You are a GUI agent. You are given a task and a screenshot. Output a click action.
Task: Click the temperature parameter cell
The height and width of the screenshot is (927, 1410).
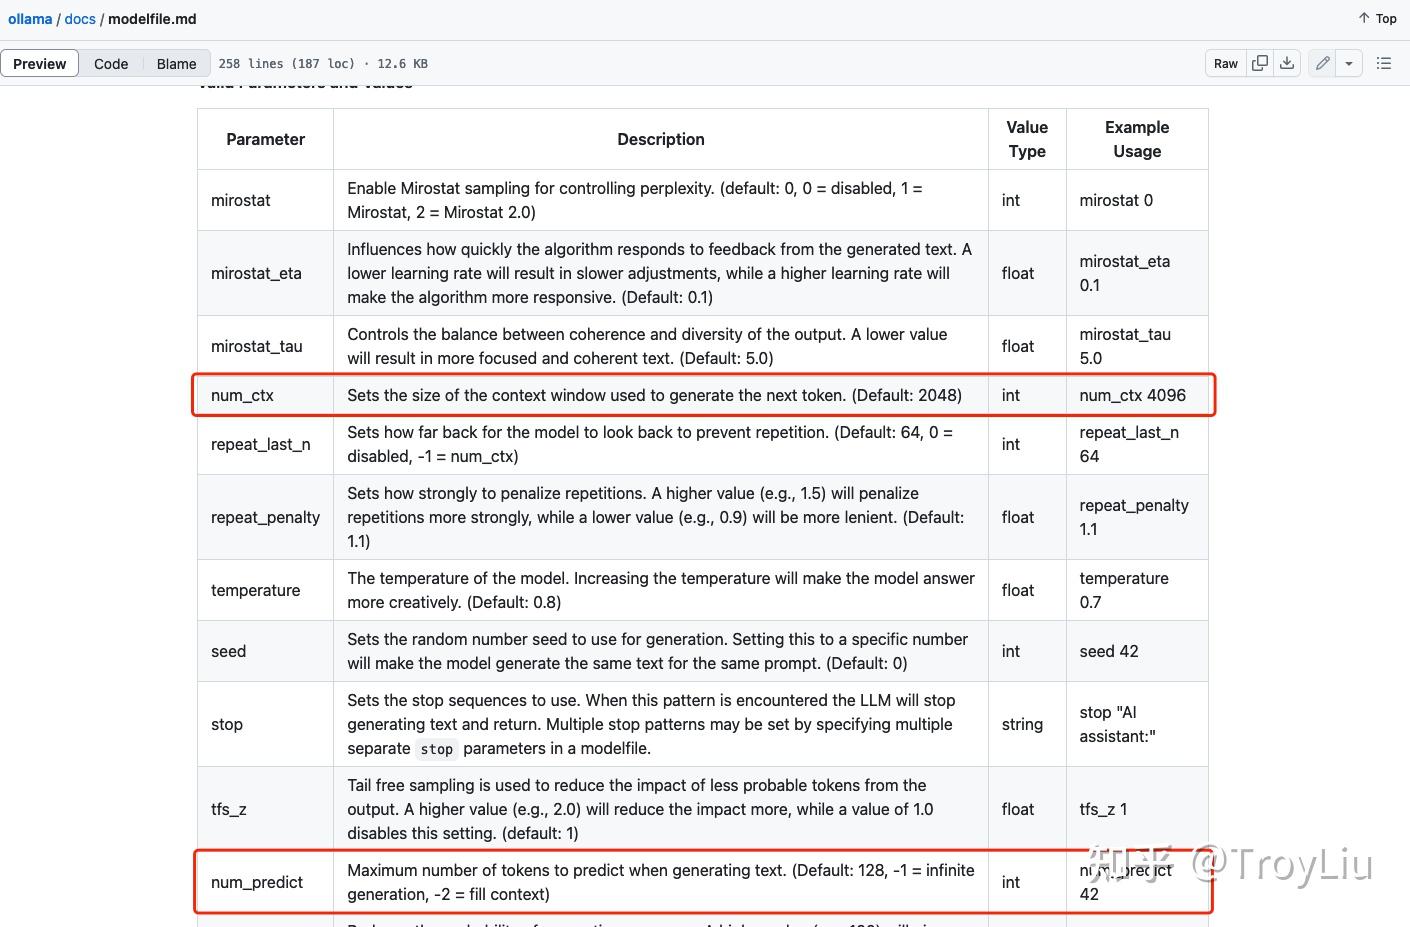click(255, 590)
